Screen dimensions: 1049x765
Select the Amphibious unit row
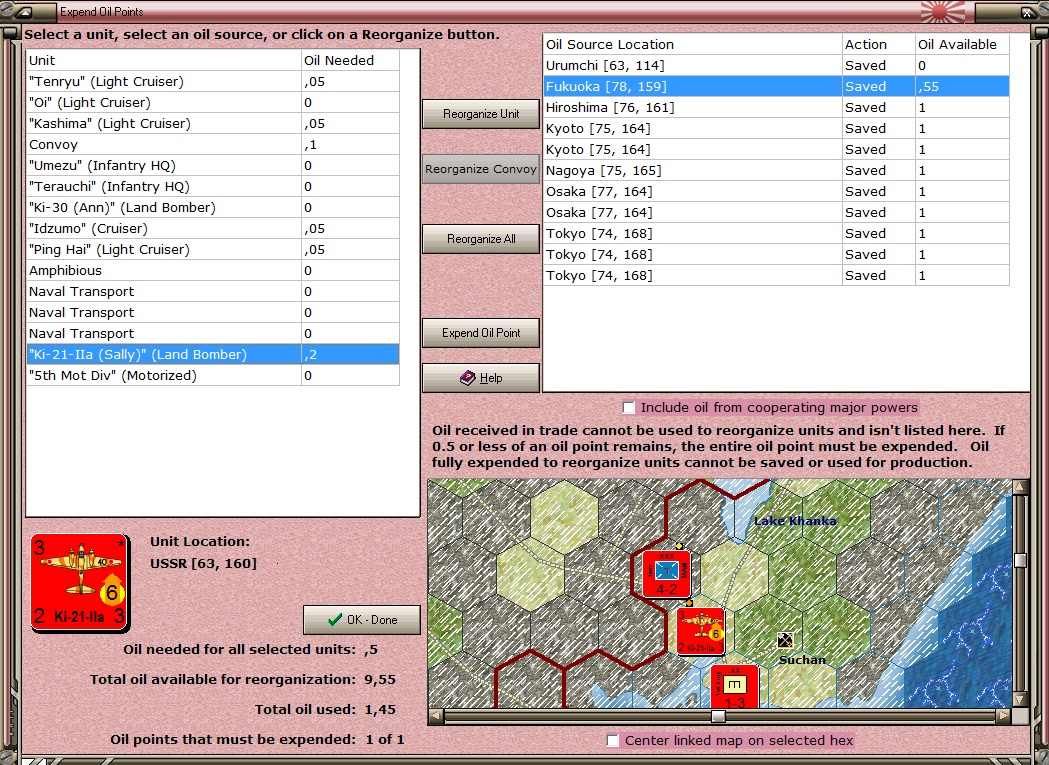(213, 270)
